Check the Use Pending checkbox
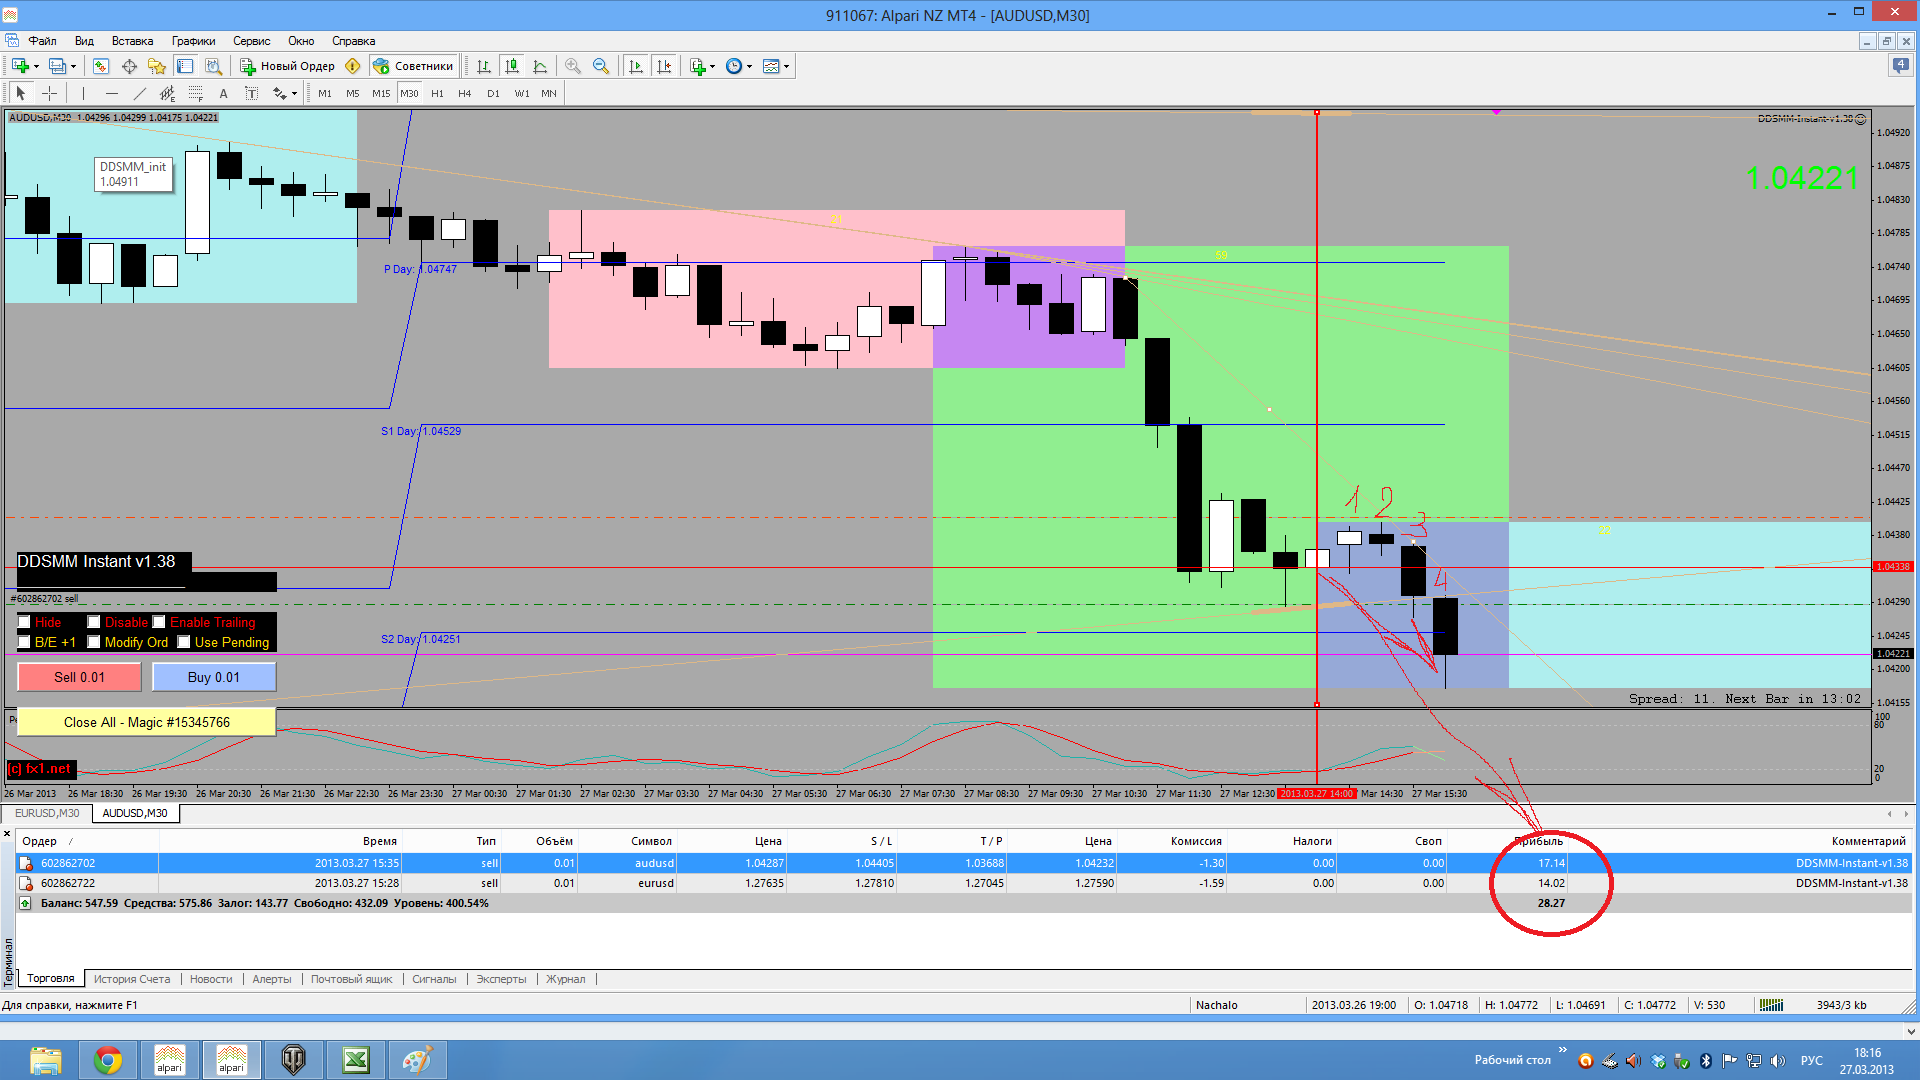Image resolution: width=1920 pixels, height=1080 pixels. tap(184, 642)
